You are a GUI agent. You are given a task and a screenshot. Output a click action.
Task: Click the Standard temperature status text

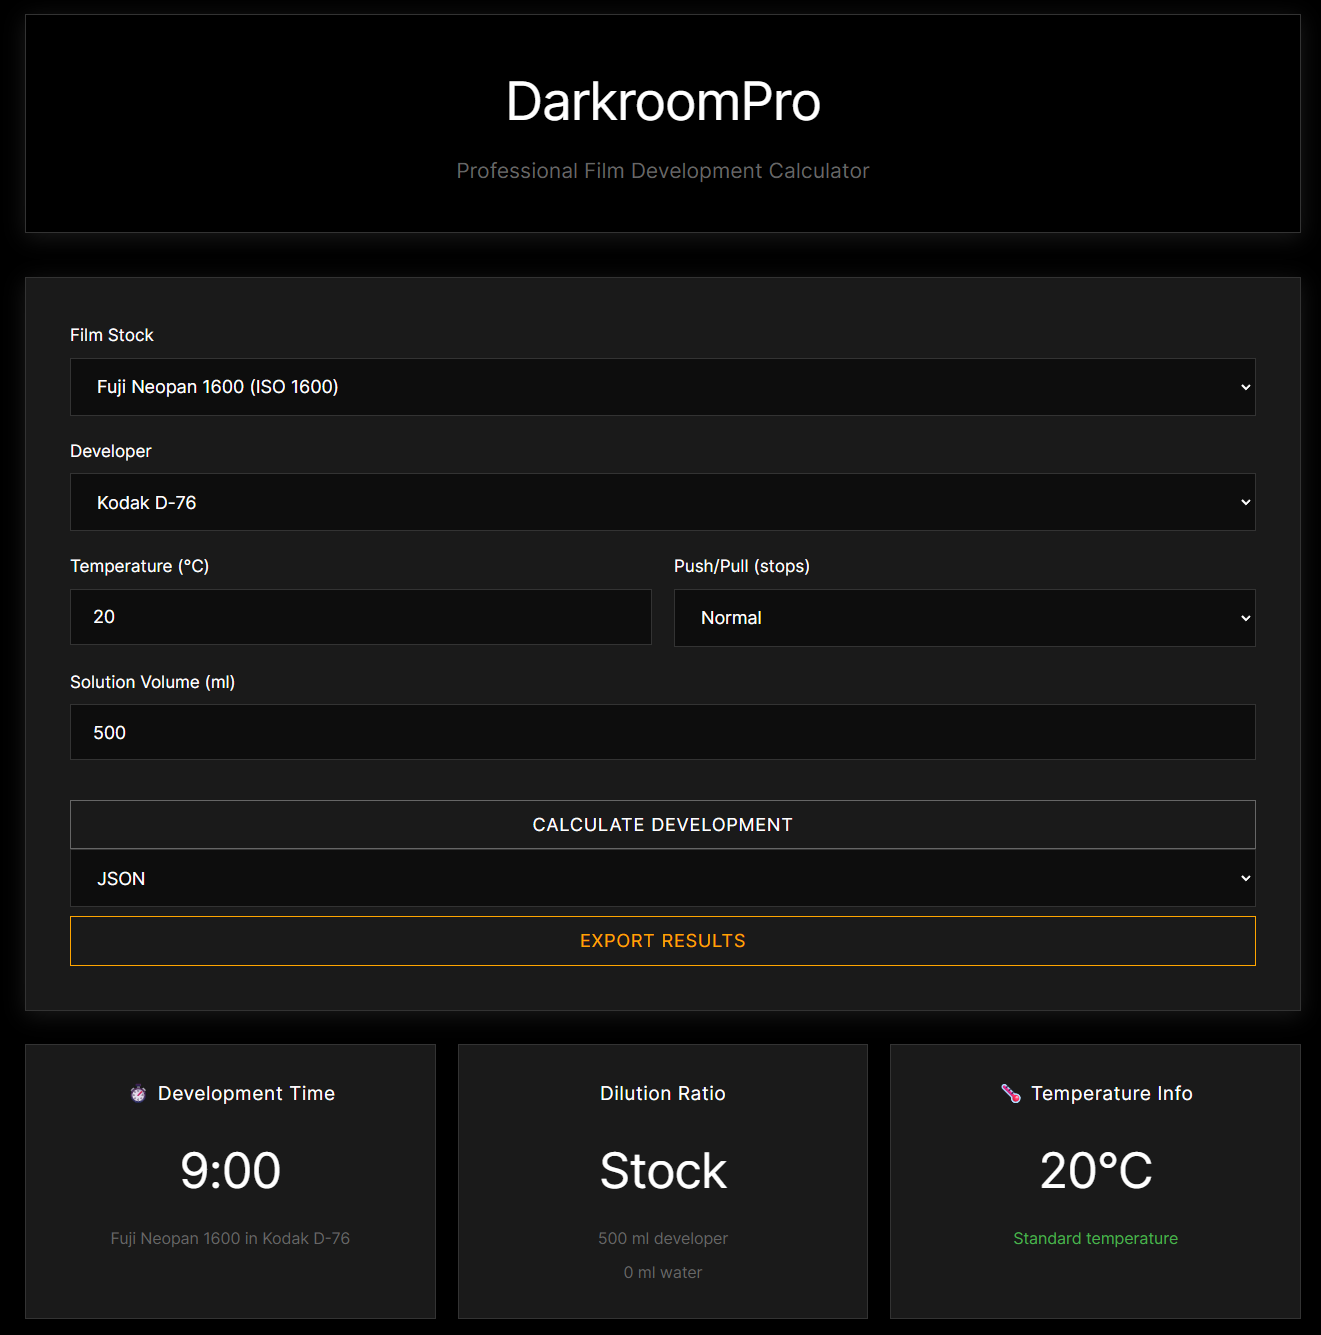tap(1095, 1238)
